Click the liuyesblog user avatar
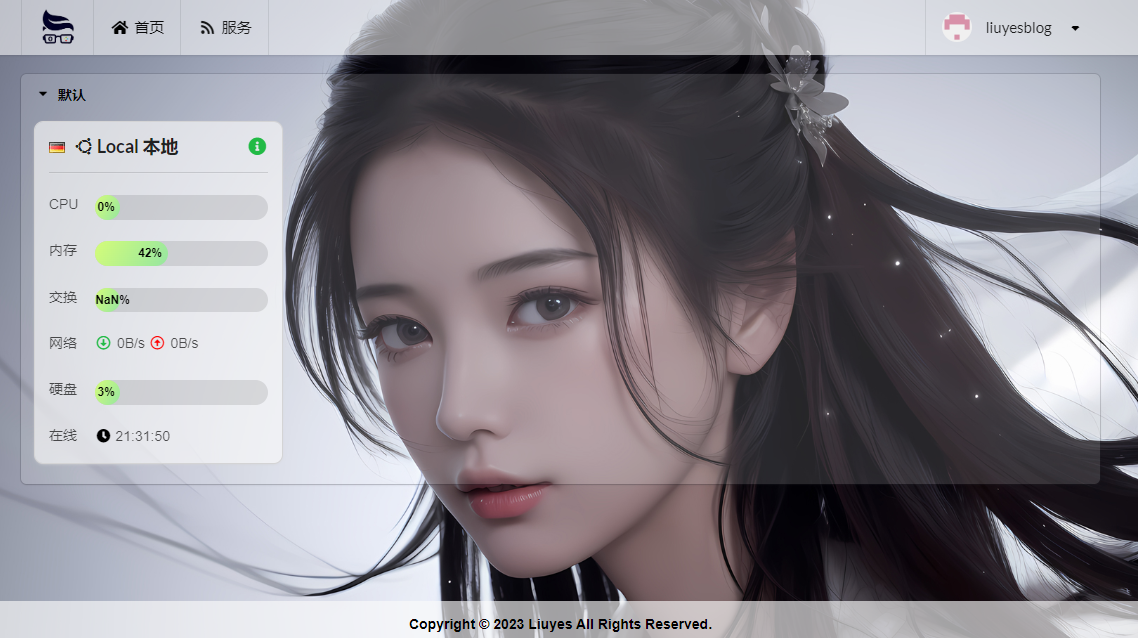The height and width of the screenshot is (638, 1138). point(957,28)
